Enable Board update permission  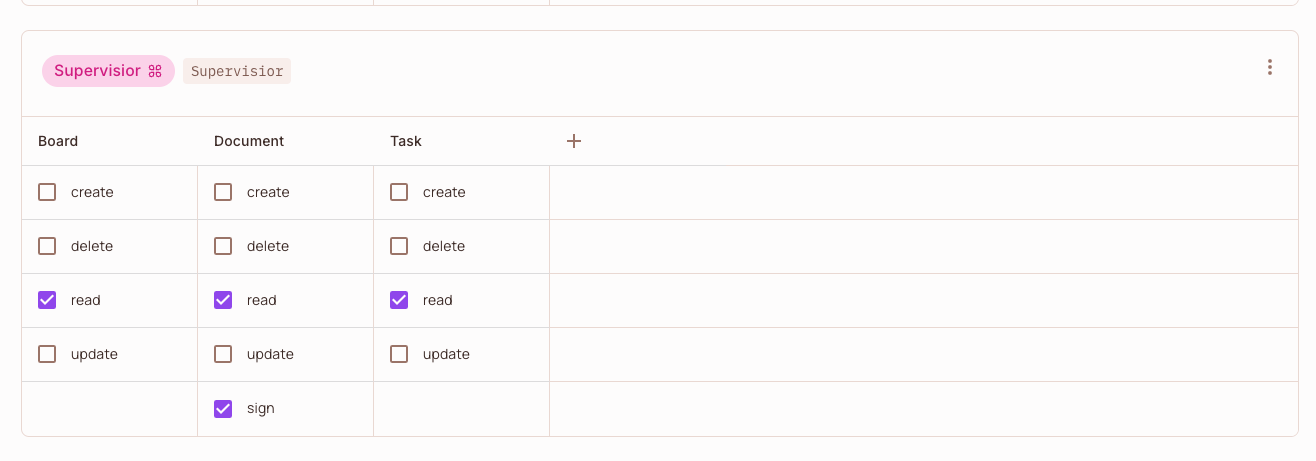coord(47,354)
